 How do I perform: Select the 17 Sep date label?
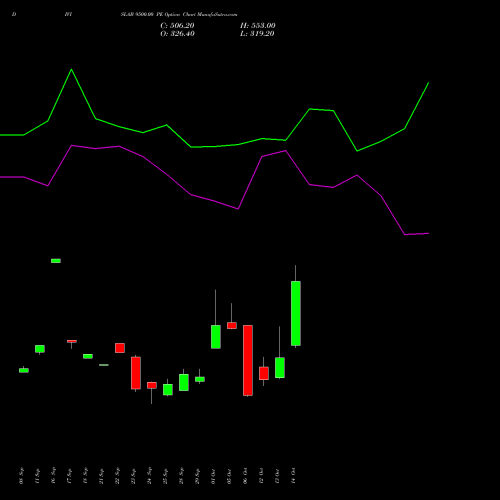70,476
